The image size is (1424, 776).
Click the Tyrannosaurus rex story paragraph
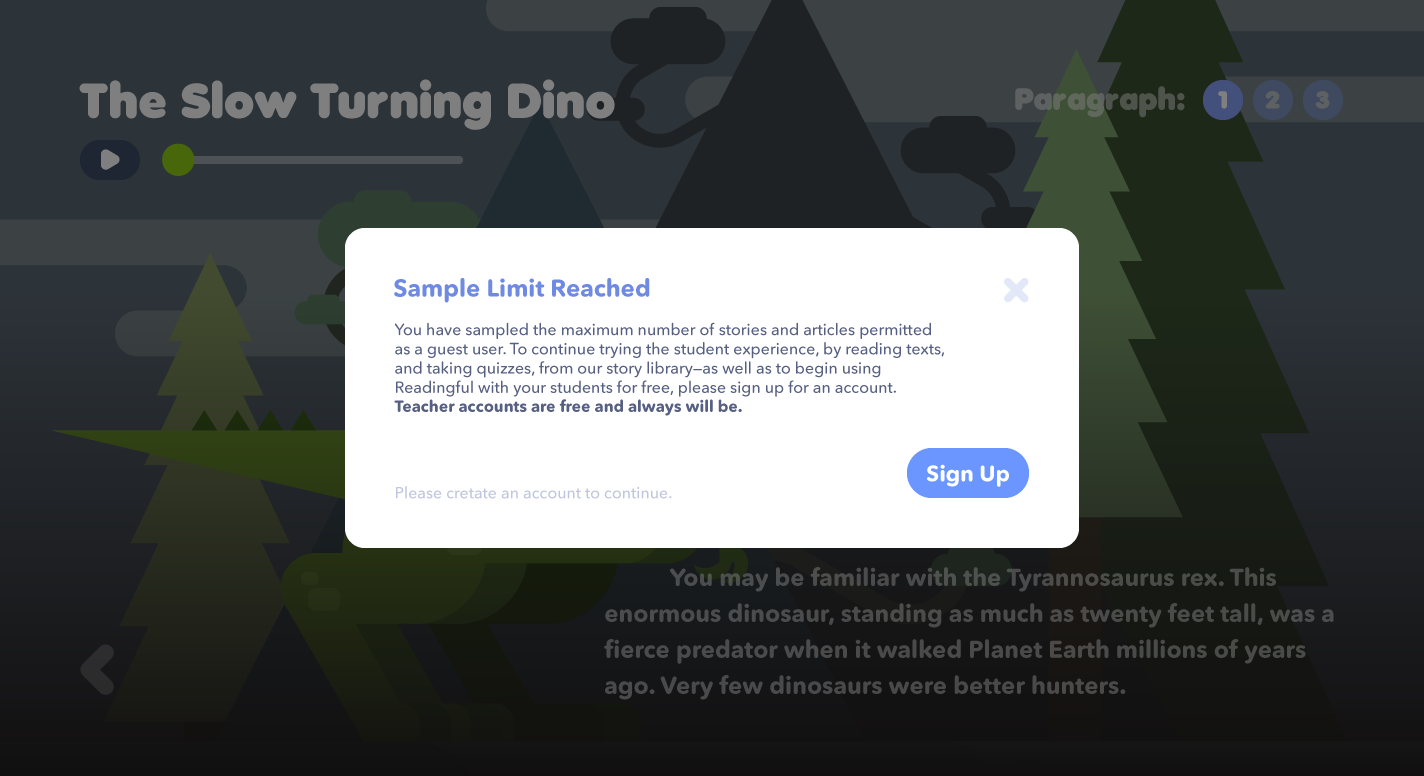(x=968, y=632)
